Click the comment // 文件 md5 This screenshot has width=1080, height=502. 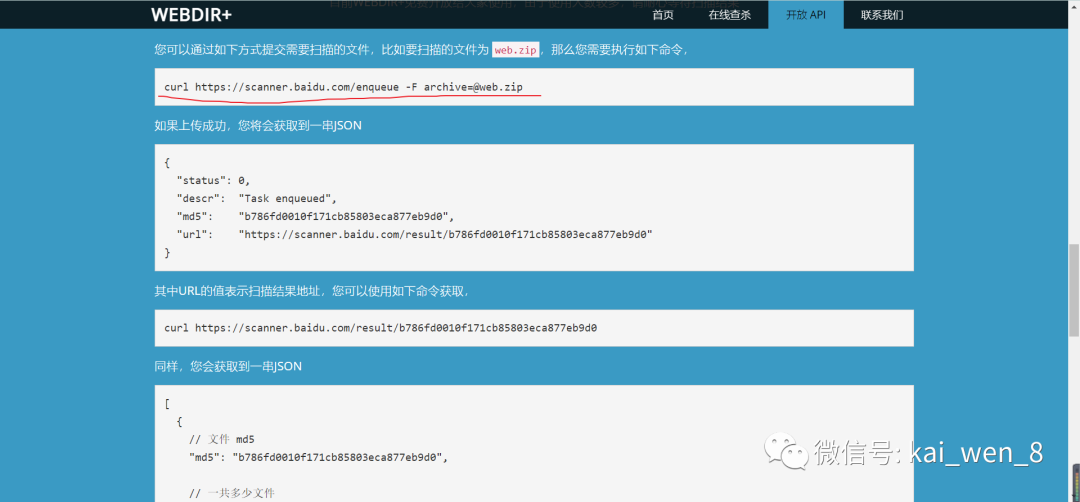point(222,439)
